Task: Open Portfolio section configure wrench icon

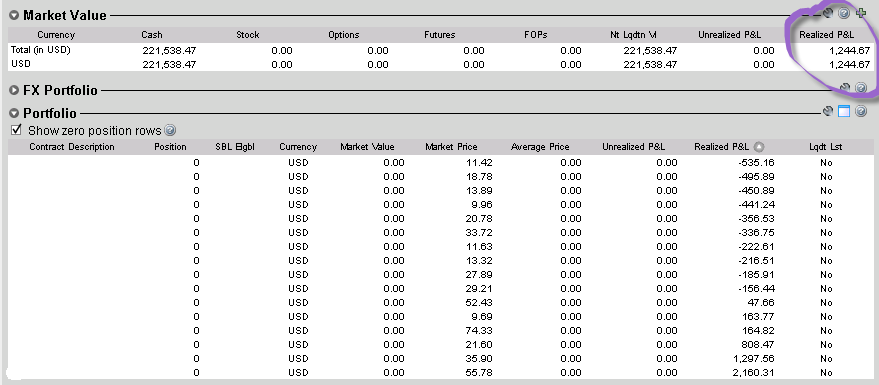Action: [828, 112]
